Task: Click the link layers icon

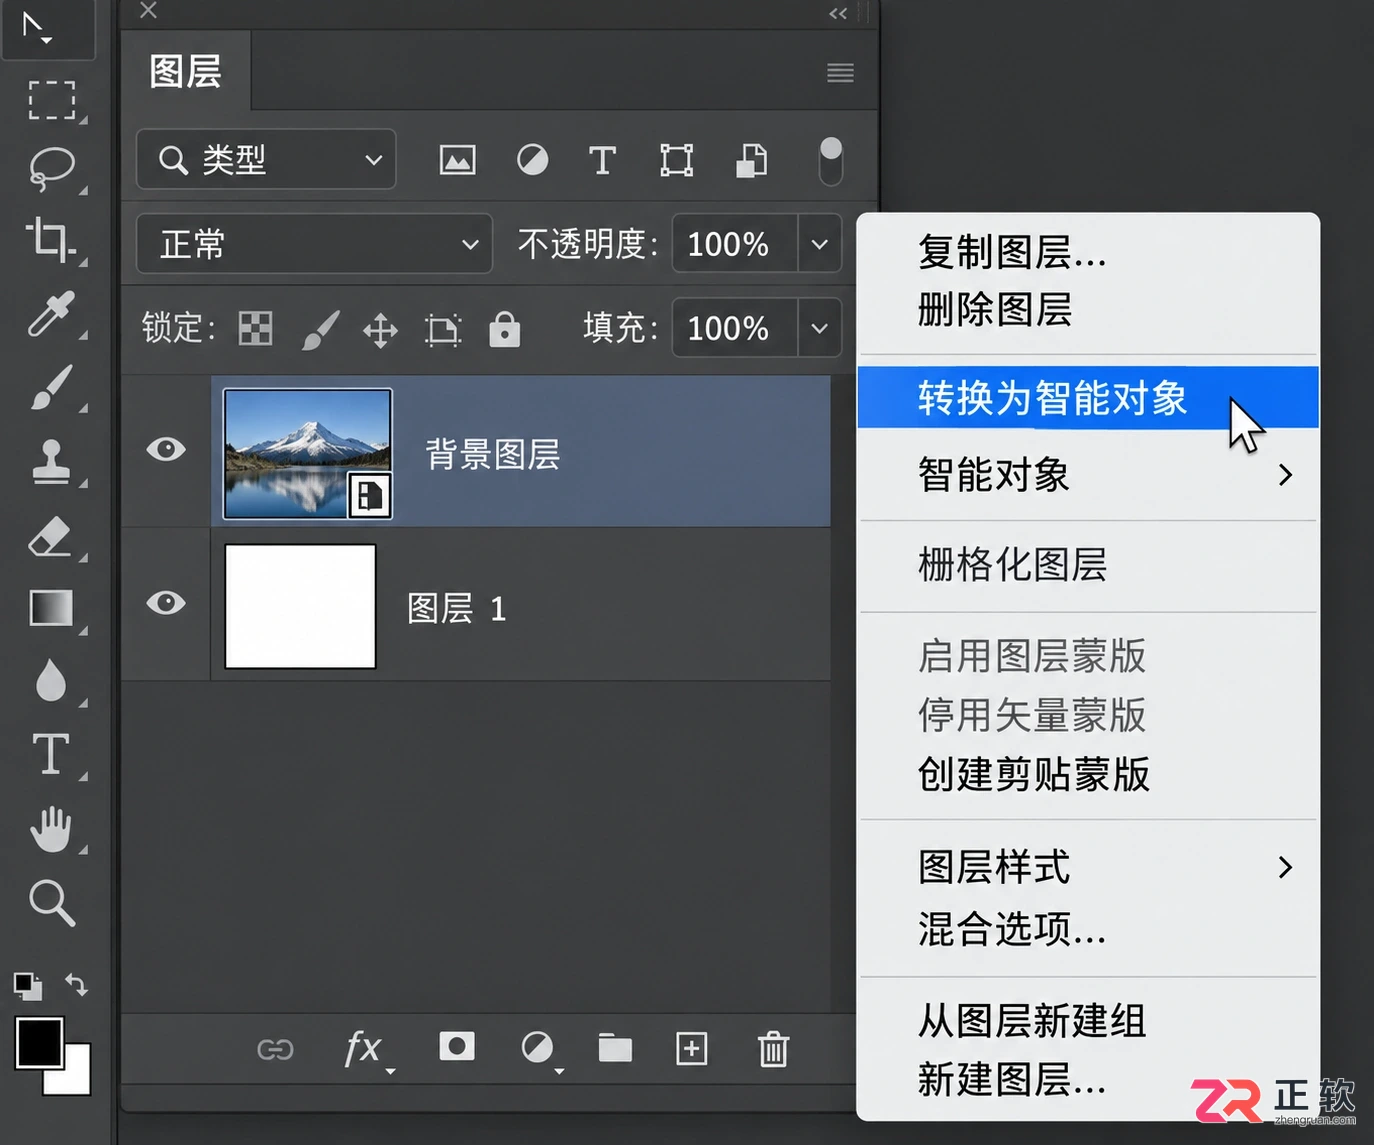Action: 275,1049
